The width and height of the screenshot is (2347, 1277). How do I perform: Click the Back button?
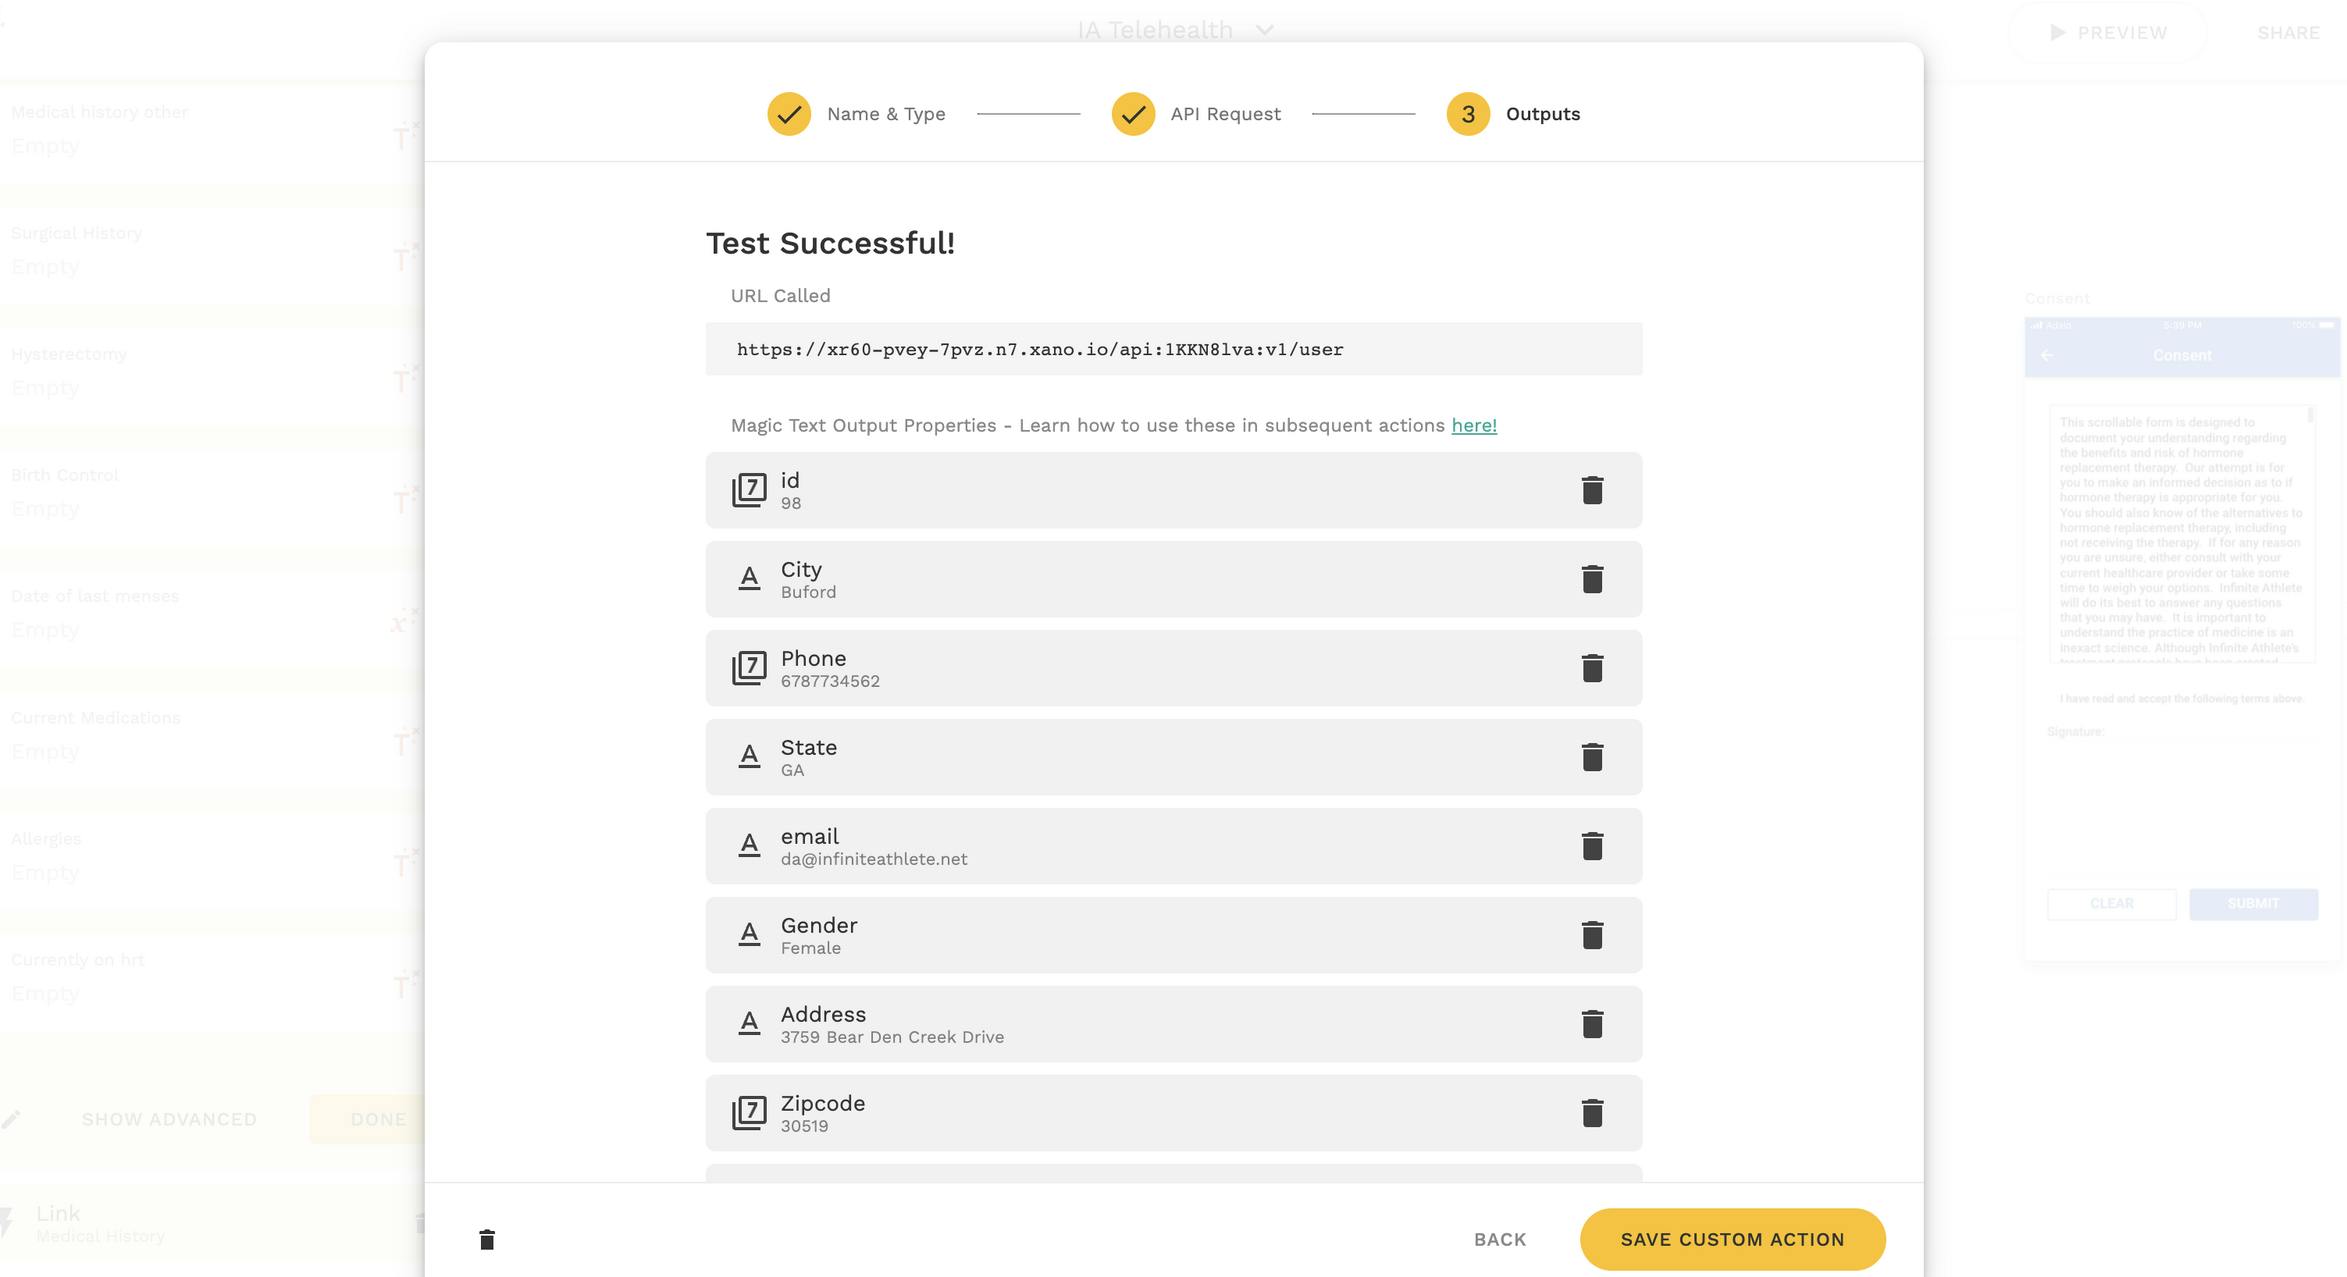[1499, 1240]
